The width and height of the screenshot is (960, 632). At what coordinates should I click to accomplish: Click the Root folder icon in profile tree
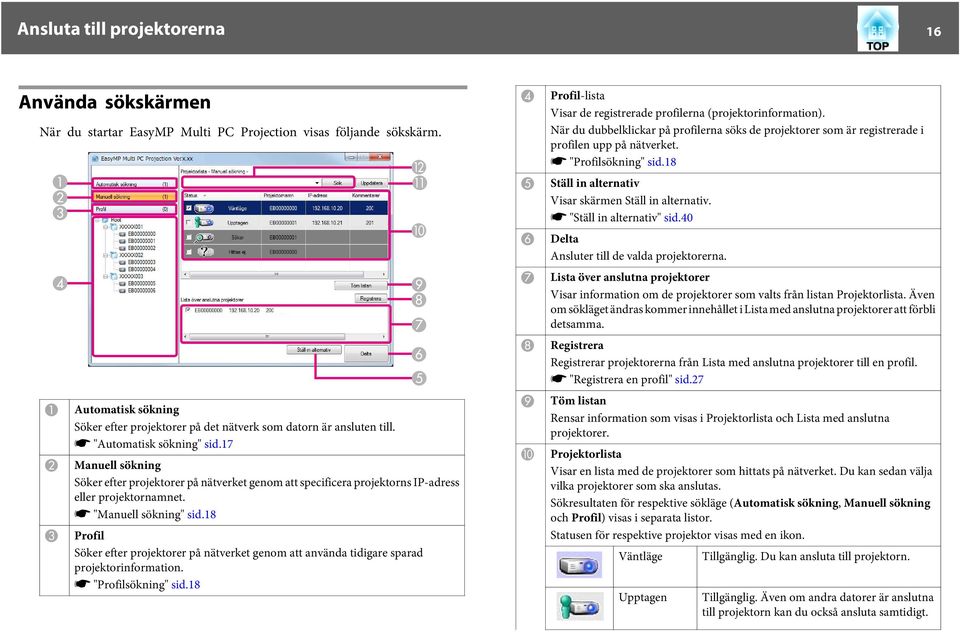(105, 220)
